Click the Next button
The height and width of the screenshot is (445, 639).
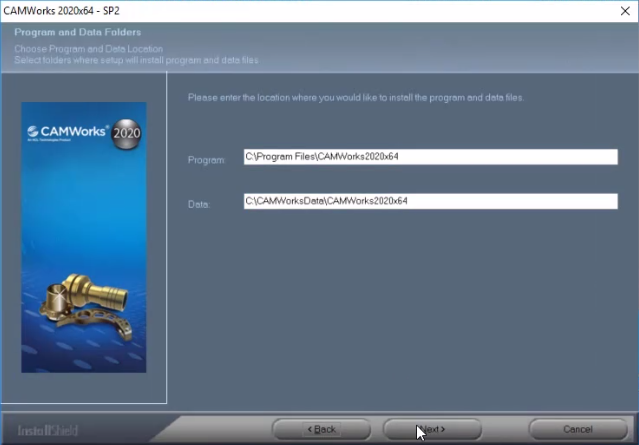(432, 429)
